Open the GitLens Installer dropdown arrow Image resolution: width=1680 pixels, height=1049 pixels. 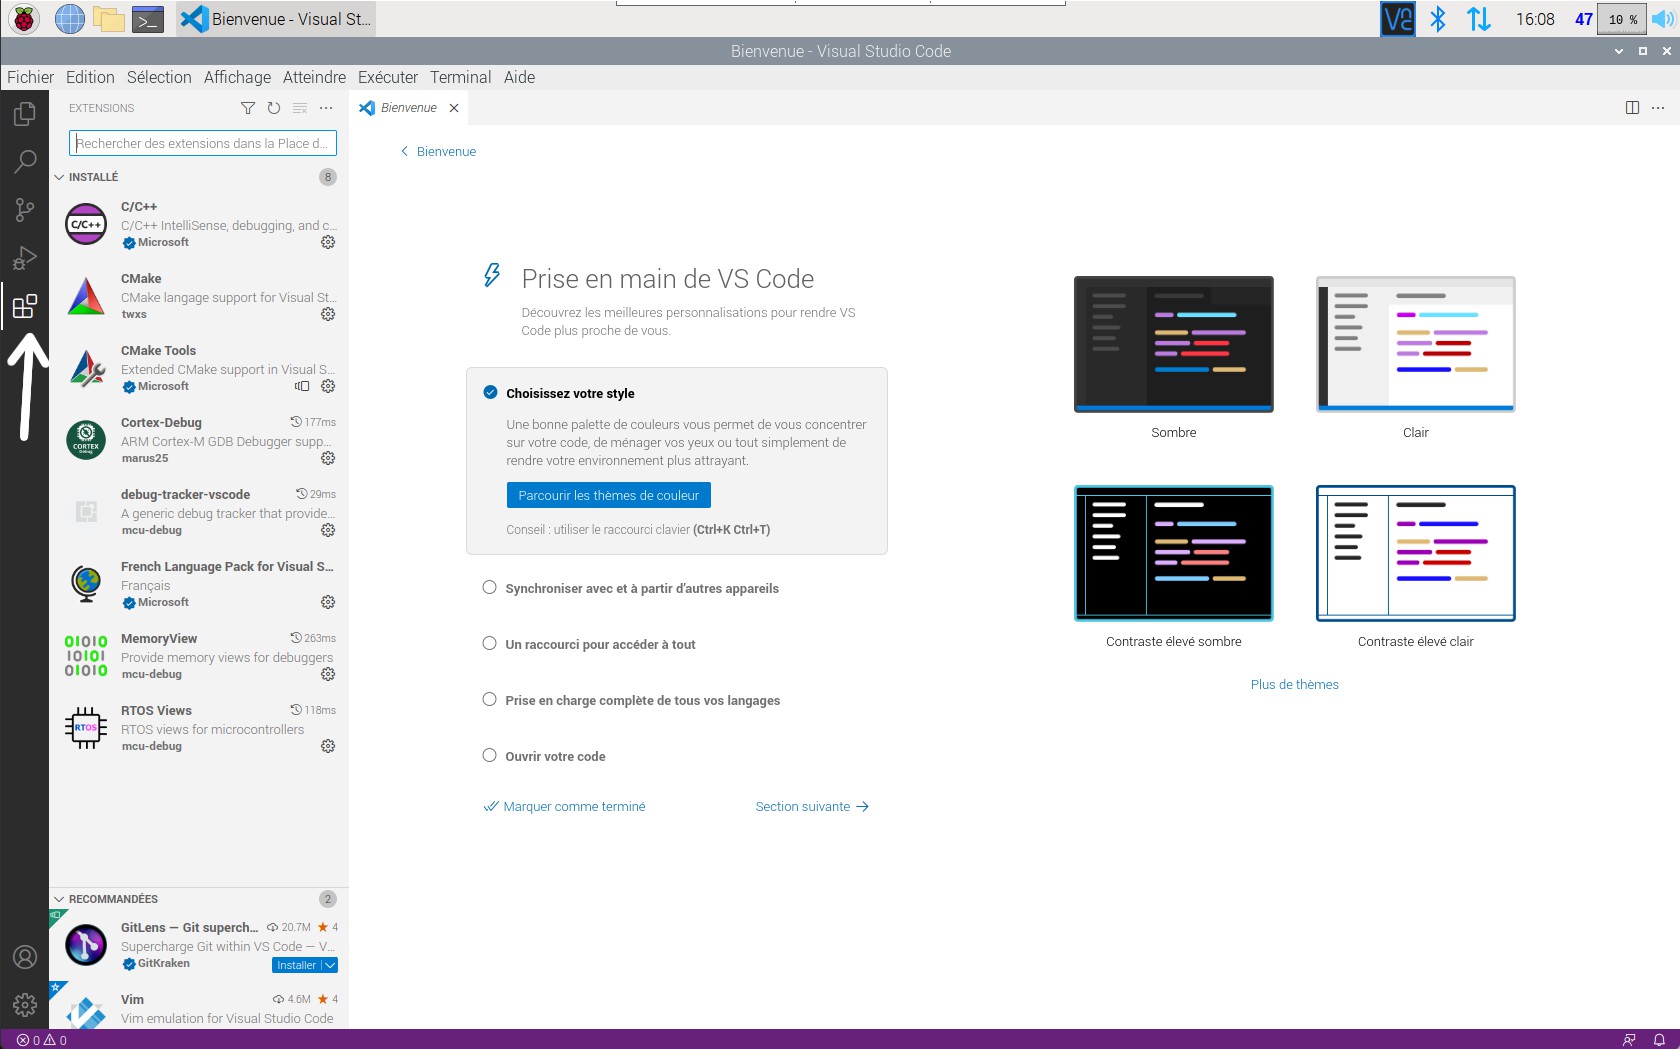coord(330,965)
